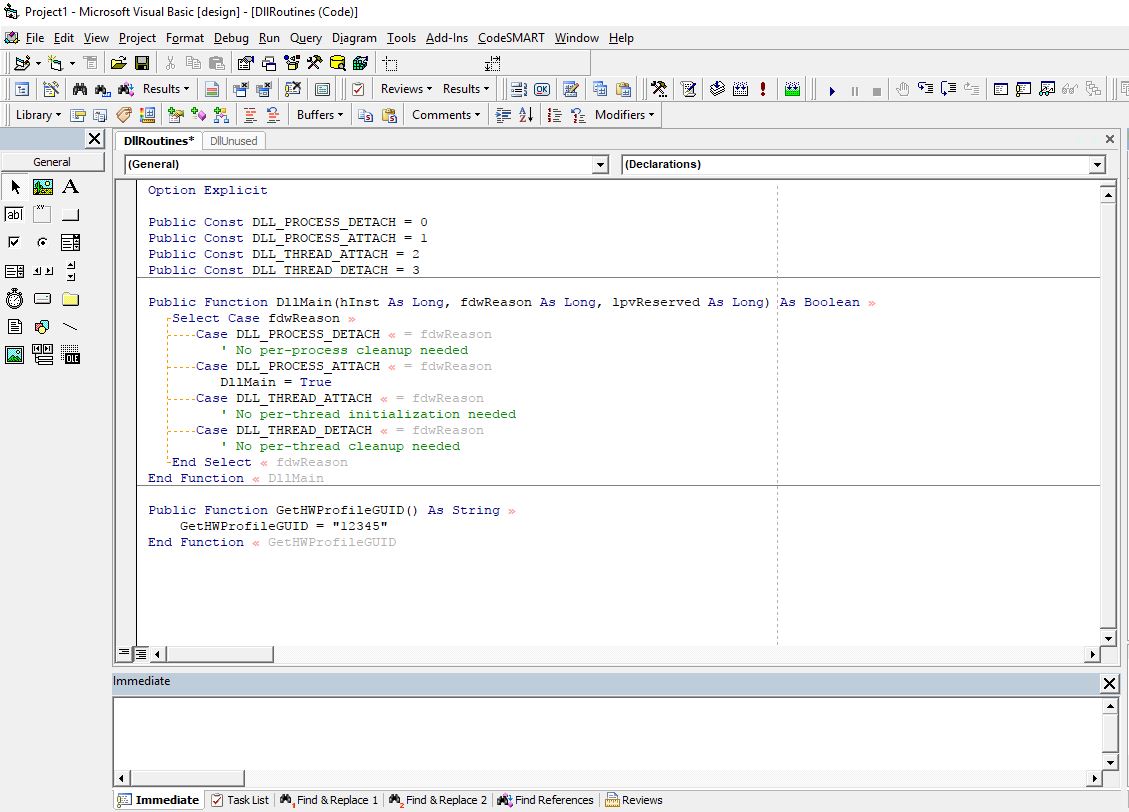Click the Save Project floppy icon
The height and width of the screenshot is (812, 1129).
point(142,63)
